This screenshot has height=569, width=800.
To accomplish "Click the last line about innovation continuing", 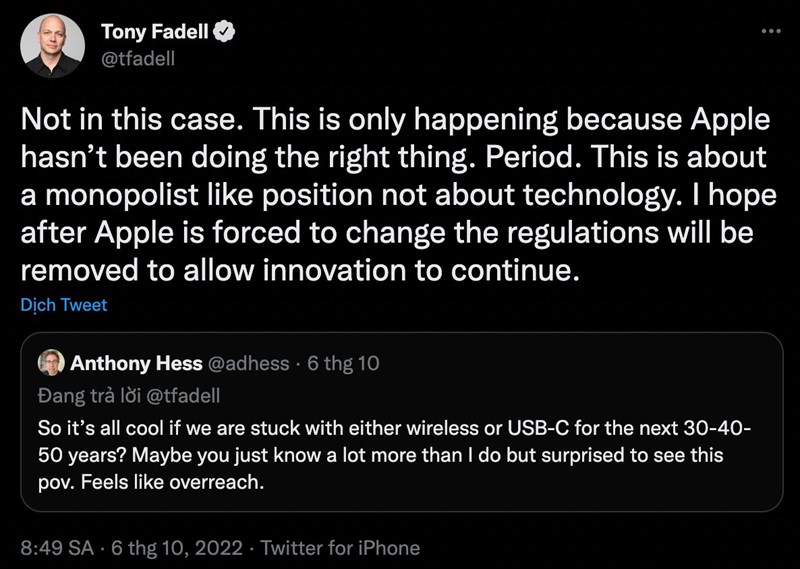I will pyautogui.click(x=300, y=270).
